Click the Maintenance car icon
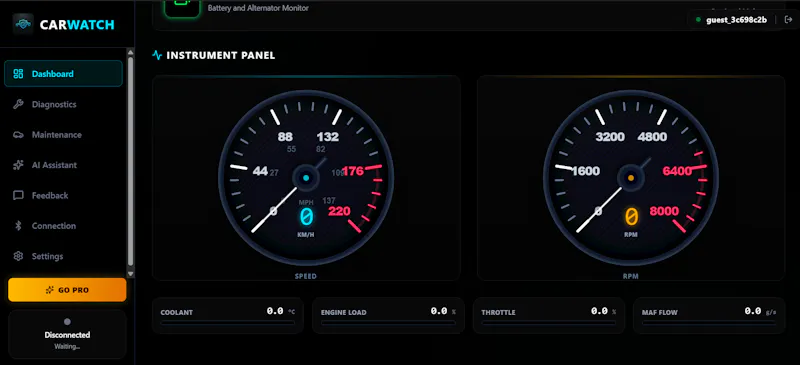The image size is (800, 365). [x=18, y=135]
